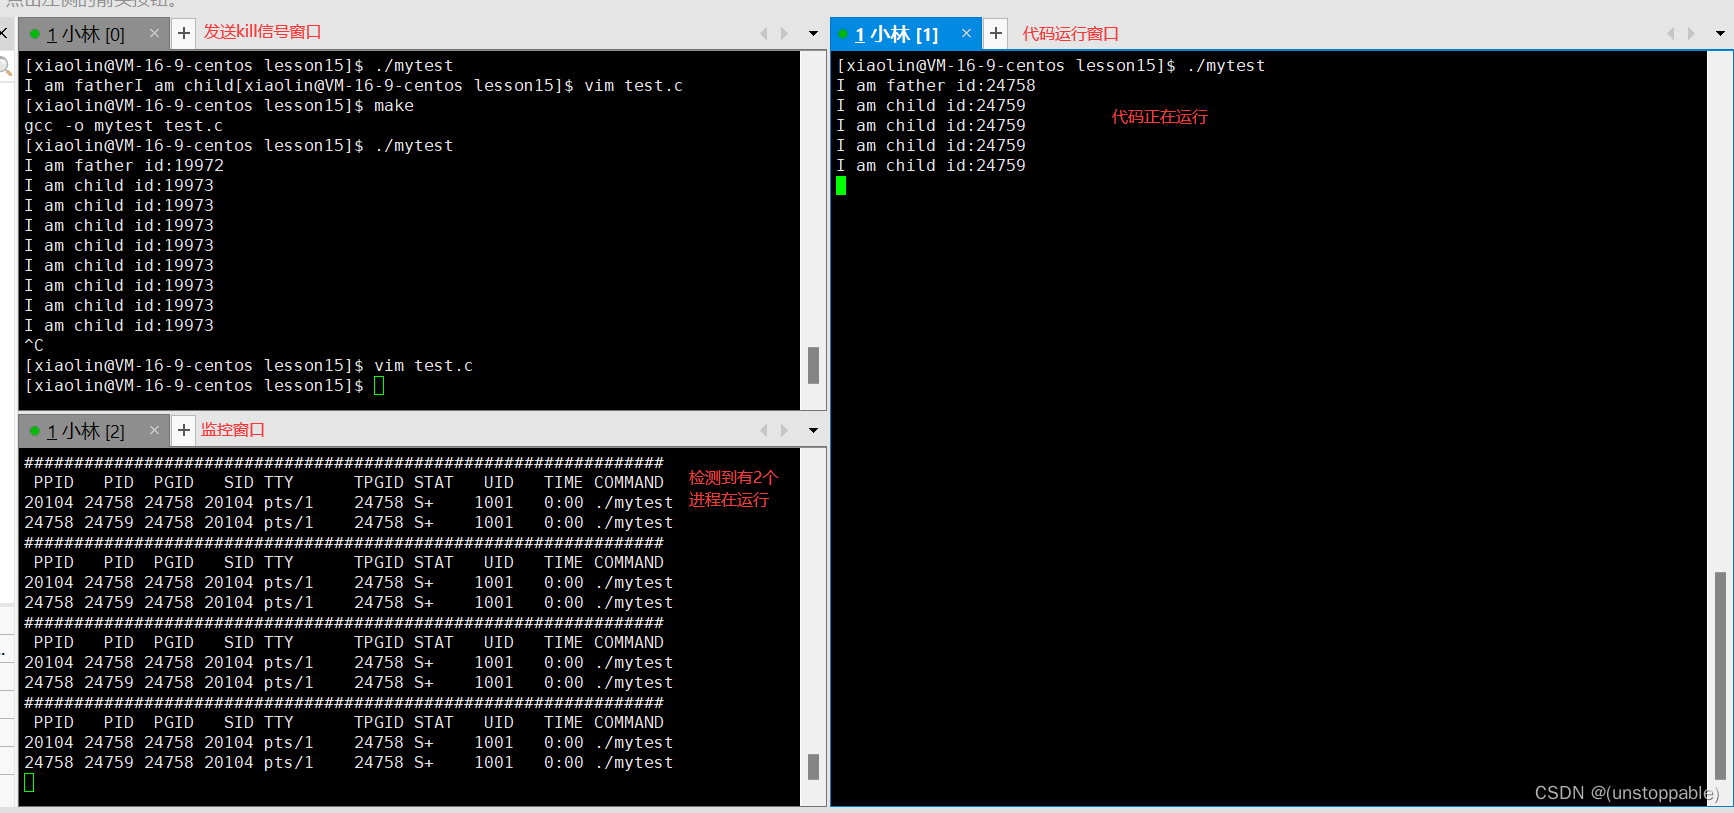This screenshot has width=1734, height=813.
Task: Click the empty prompt cursor in 小林 [0] terminal
Action: click(x=379, y=386)
